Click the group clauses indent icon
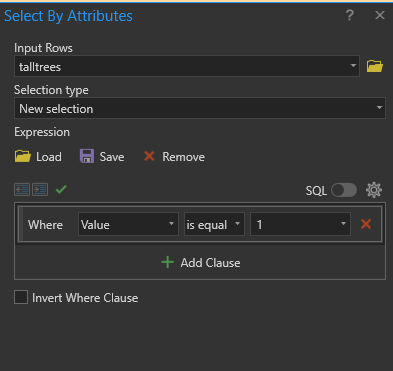The width and height of the screenshot is (393, 371). pos(40,190)
